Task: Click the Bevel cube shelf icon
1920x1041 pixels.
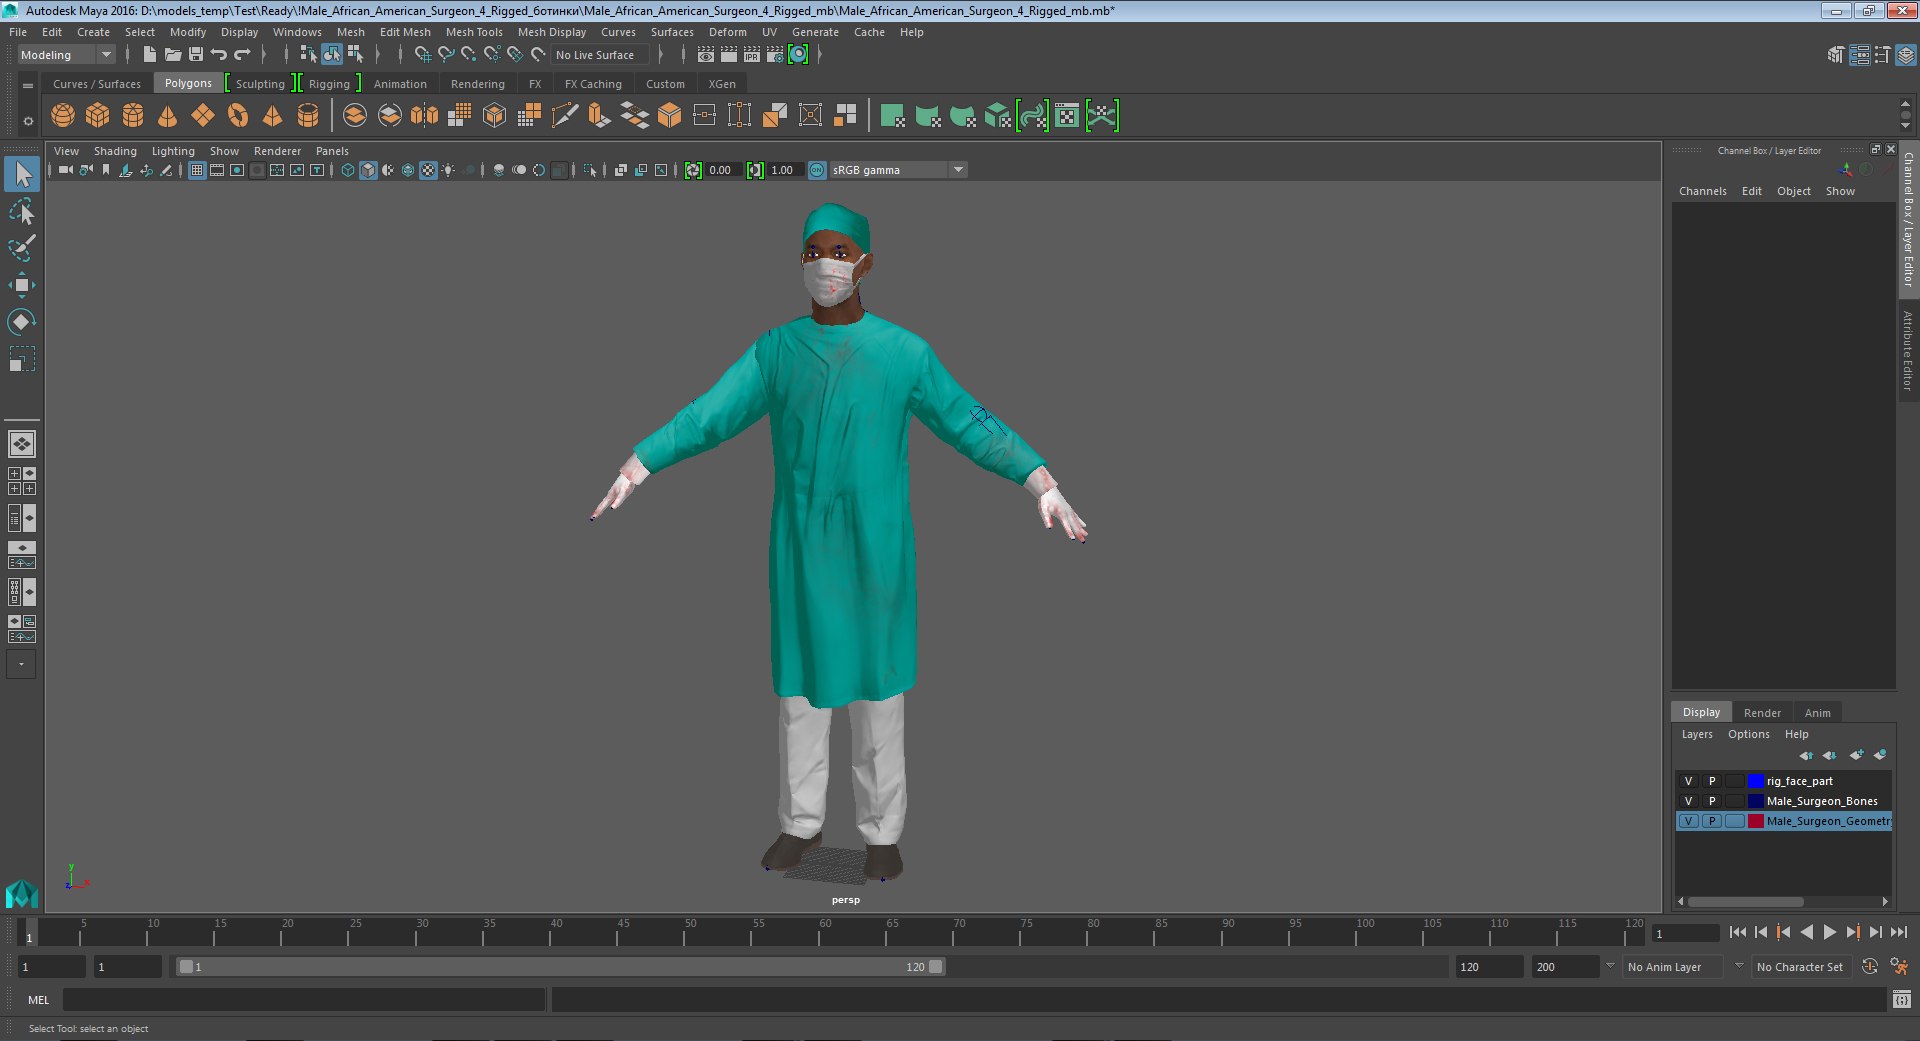Action: (670, 116)
